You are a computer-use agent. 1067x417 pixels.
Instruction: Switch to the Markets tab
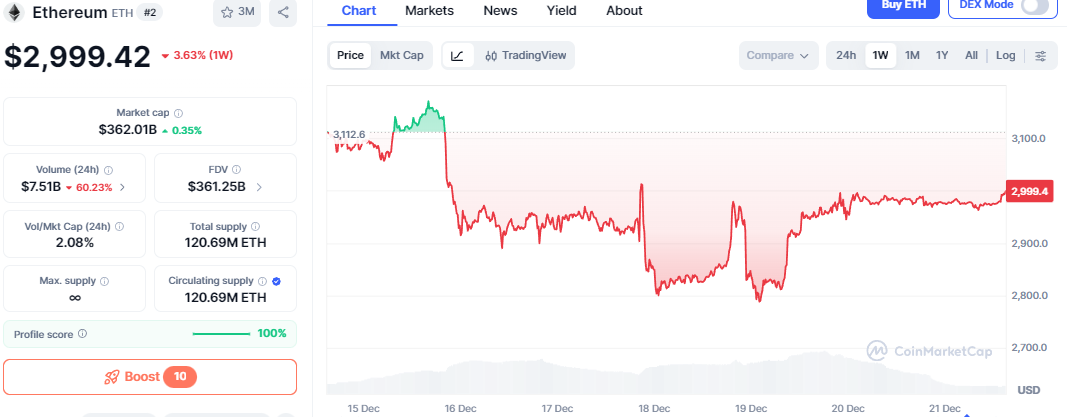429,11
